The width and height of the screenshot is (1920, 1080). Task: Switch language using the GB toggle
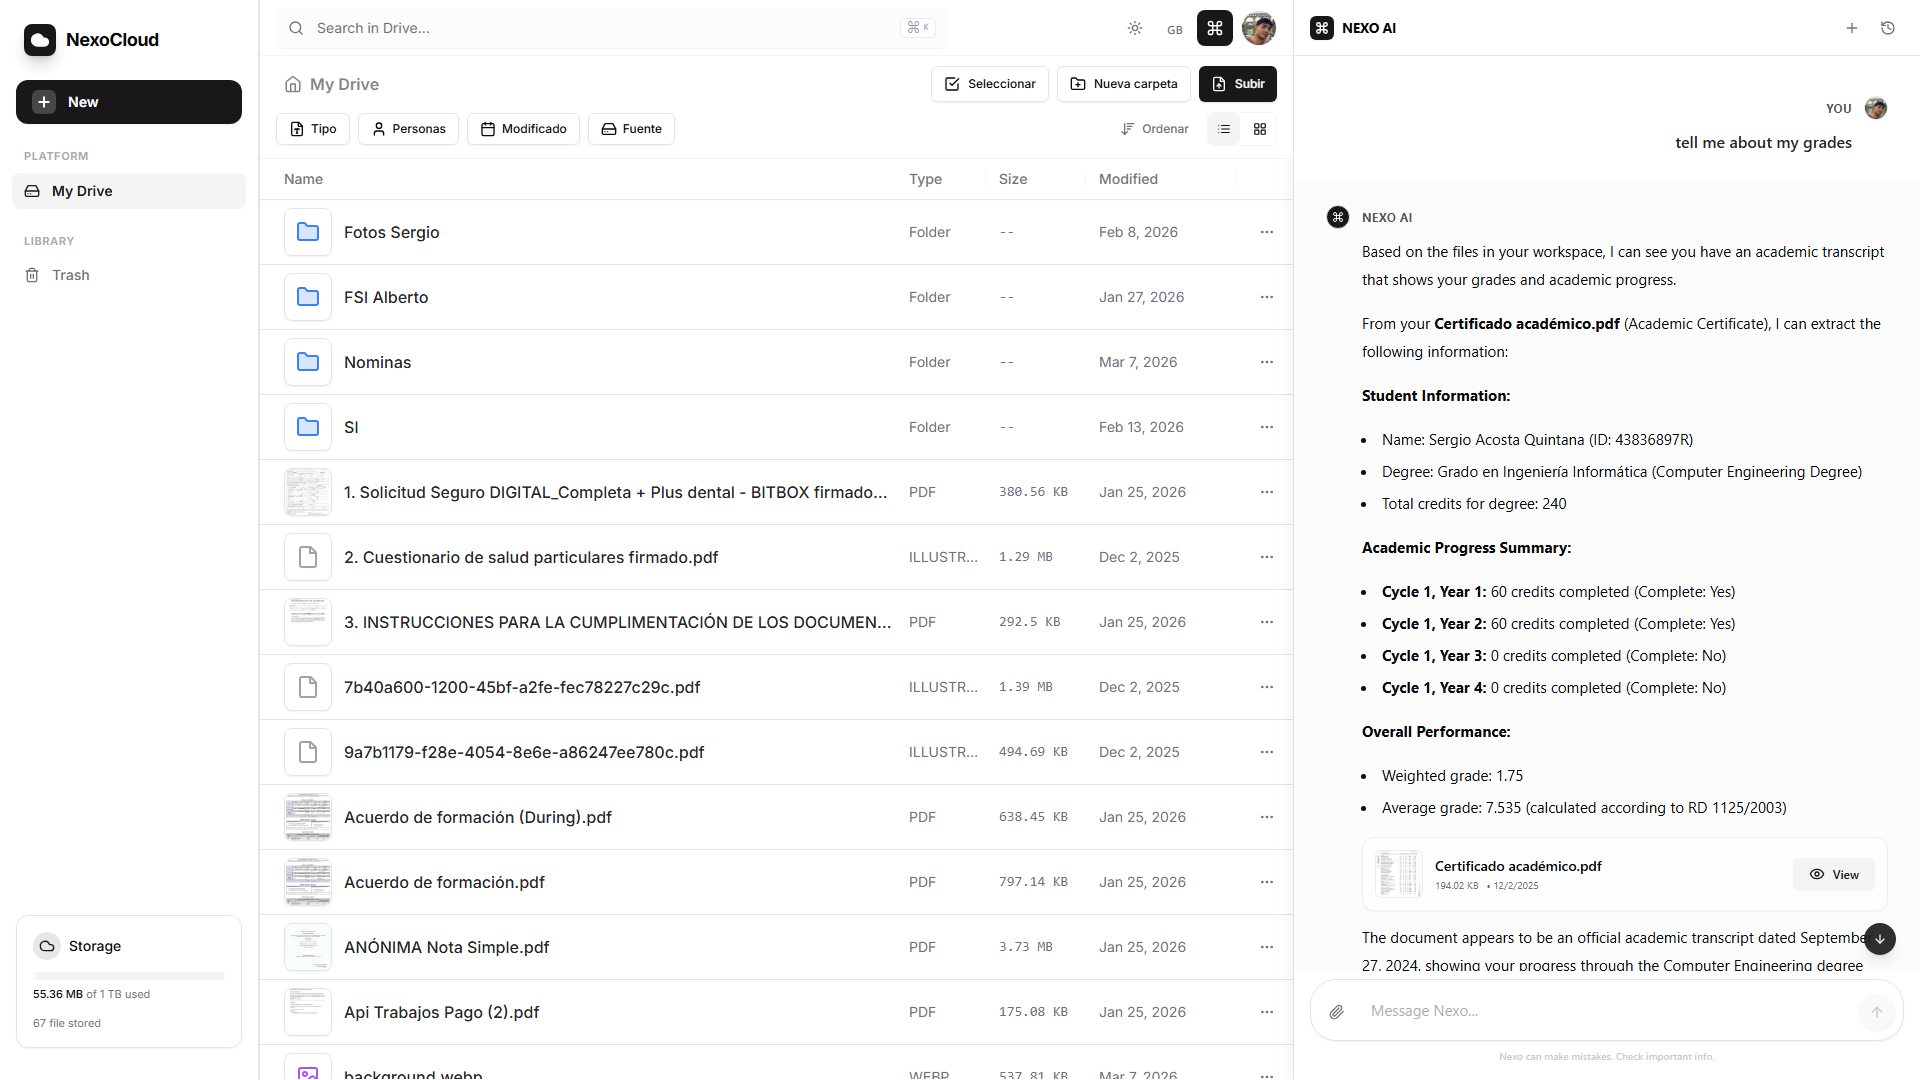pos(1175,29)
